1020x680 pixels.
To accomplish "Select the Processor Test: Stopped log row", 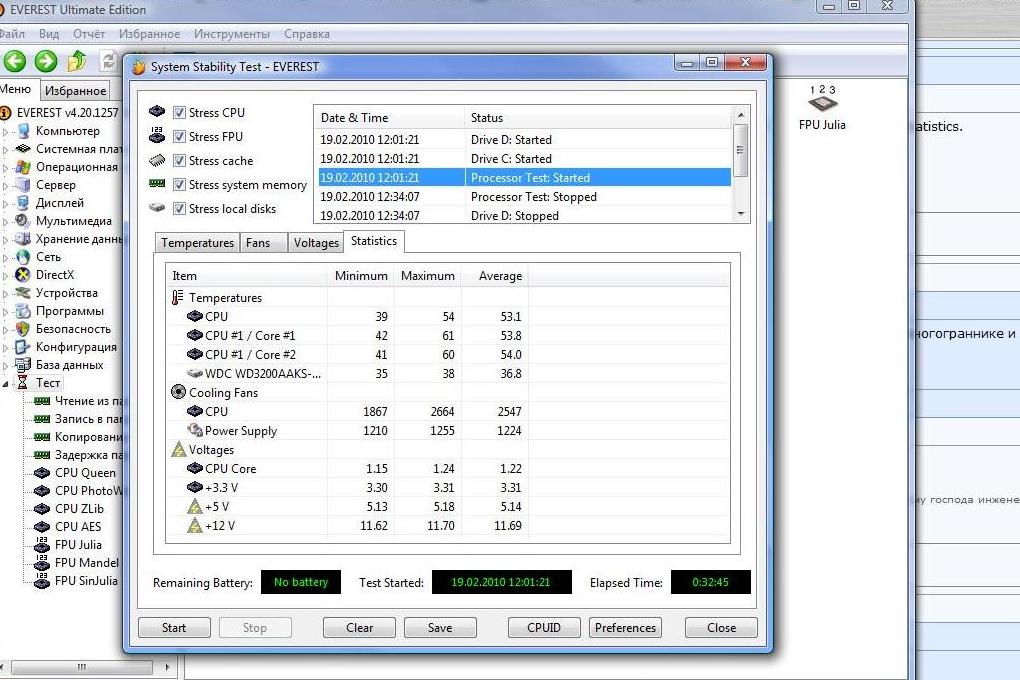I will [533, 197].
